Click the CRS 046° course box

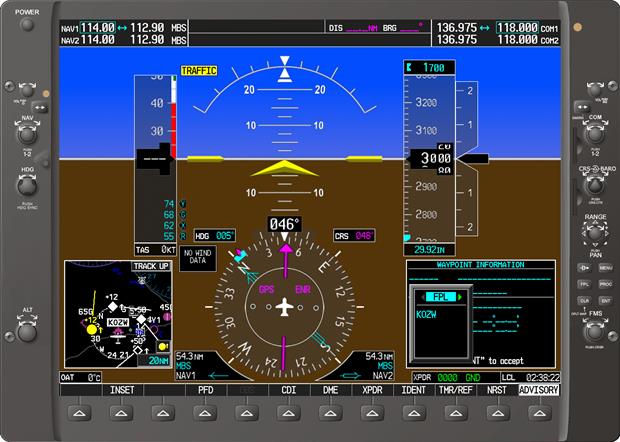point(354,236)
